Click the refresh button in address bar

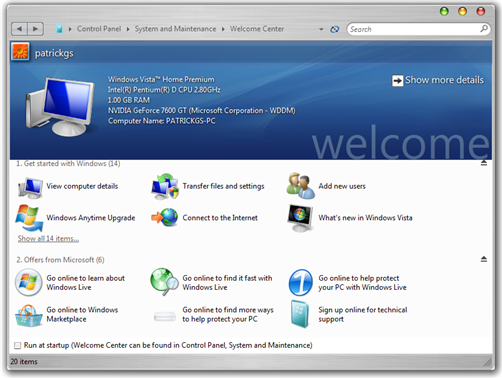point(334,29)
